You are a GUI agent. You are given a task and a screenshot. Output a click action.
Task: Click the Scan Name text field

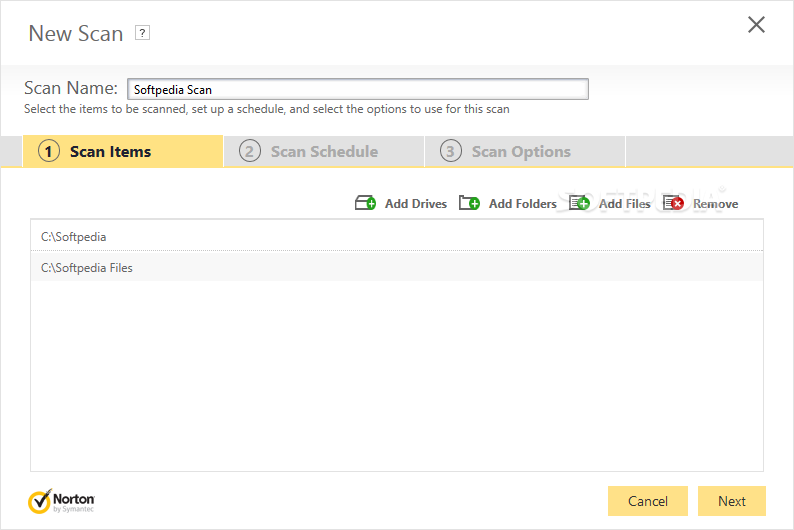click(358, 90)
